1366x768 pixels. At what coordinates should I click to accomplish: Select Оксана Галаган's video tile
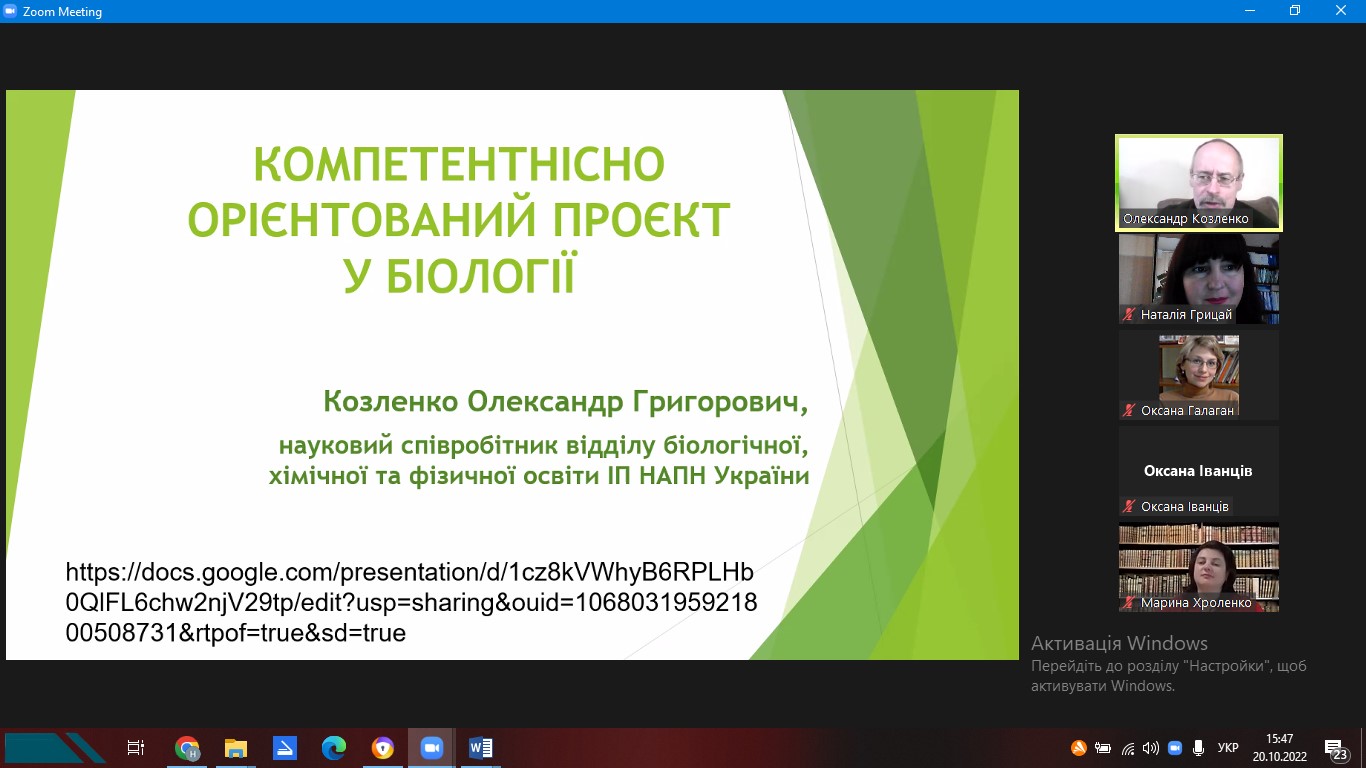[1199, 375]
